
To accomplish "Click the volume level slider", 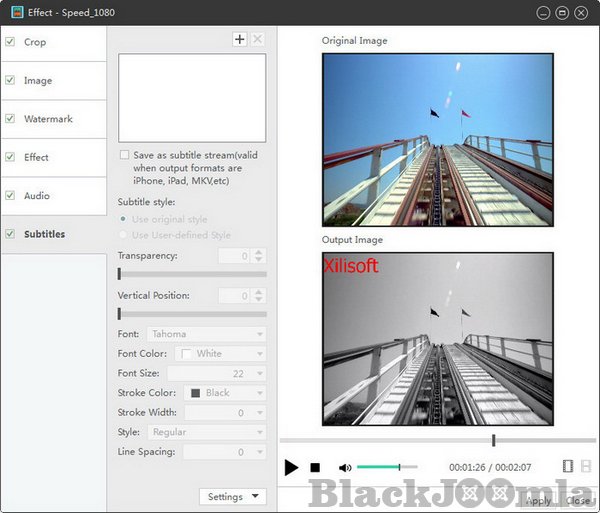I will click(x=387, y=467).
